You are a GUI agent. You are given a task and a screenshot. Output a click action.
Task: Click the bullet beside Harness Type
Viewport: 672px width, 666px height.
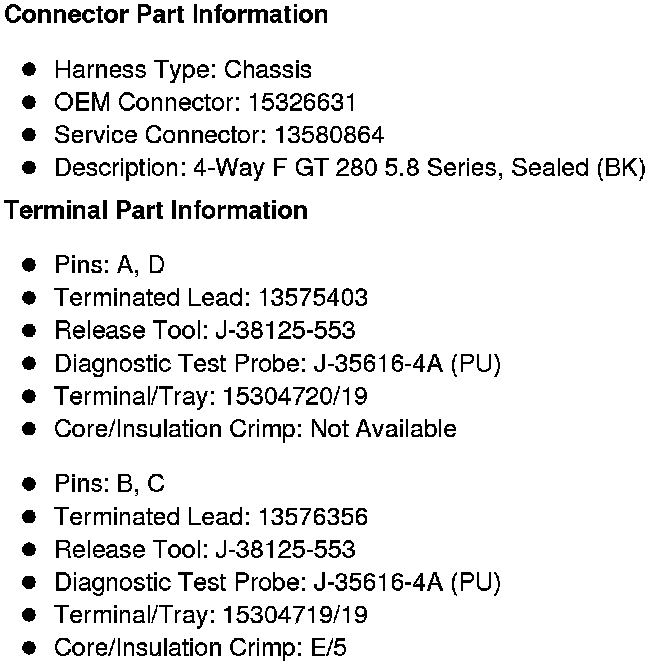(30, 70)
